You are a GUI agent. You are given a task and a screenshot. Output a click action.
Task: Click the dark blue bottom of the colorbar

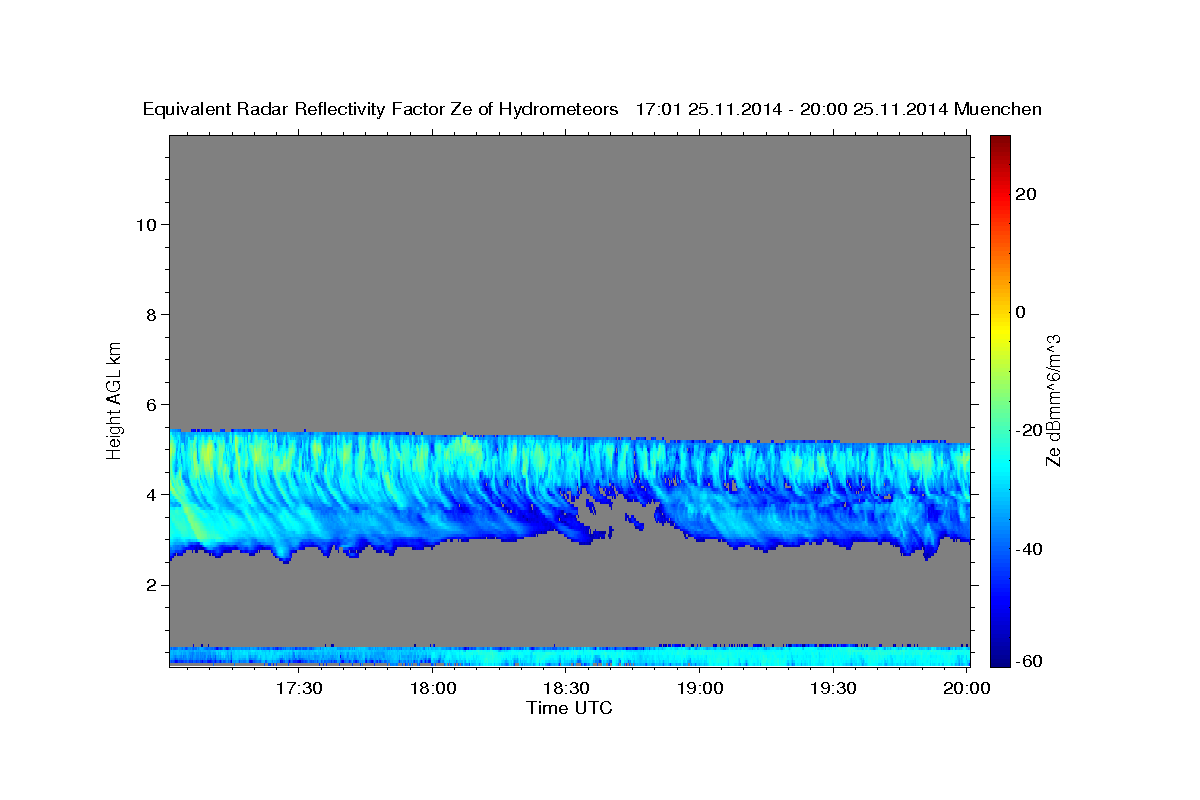[999, 655]
